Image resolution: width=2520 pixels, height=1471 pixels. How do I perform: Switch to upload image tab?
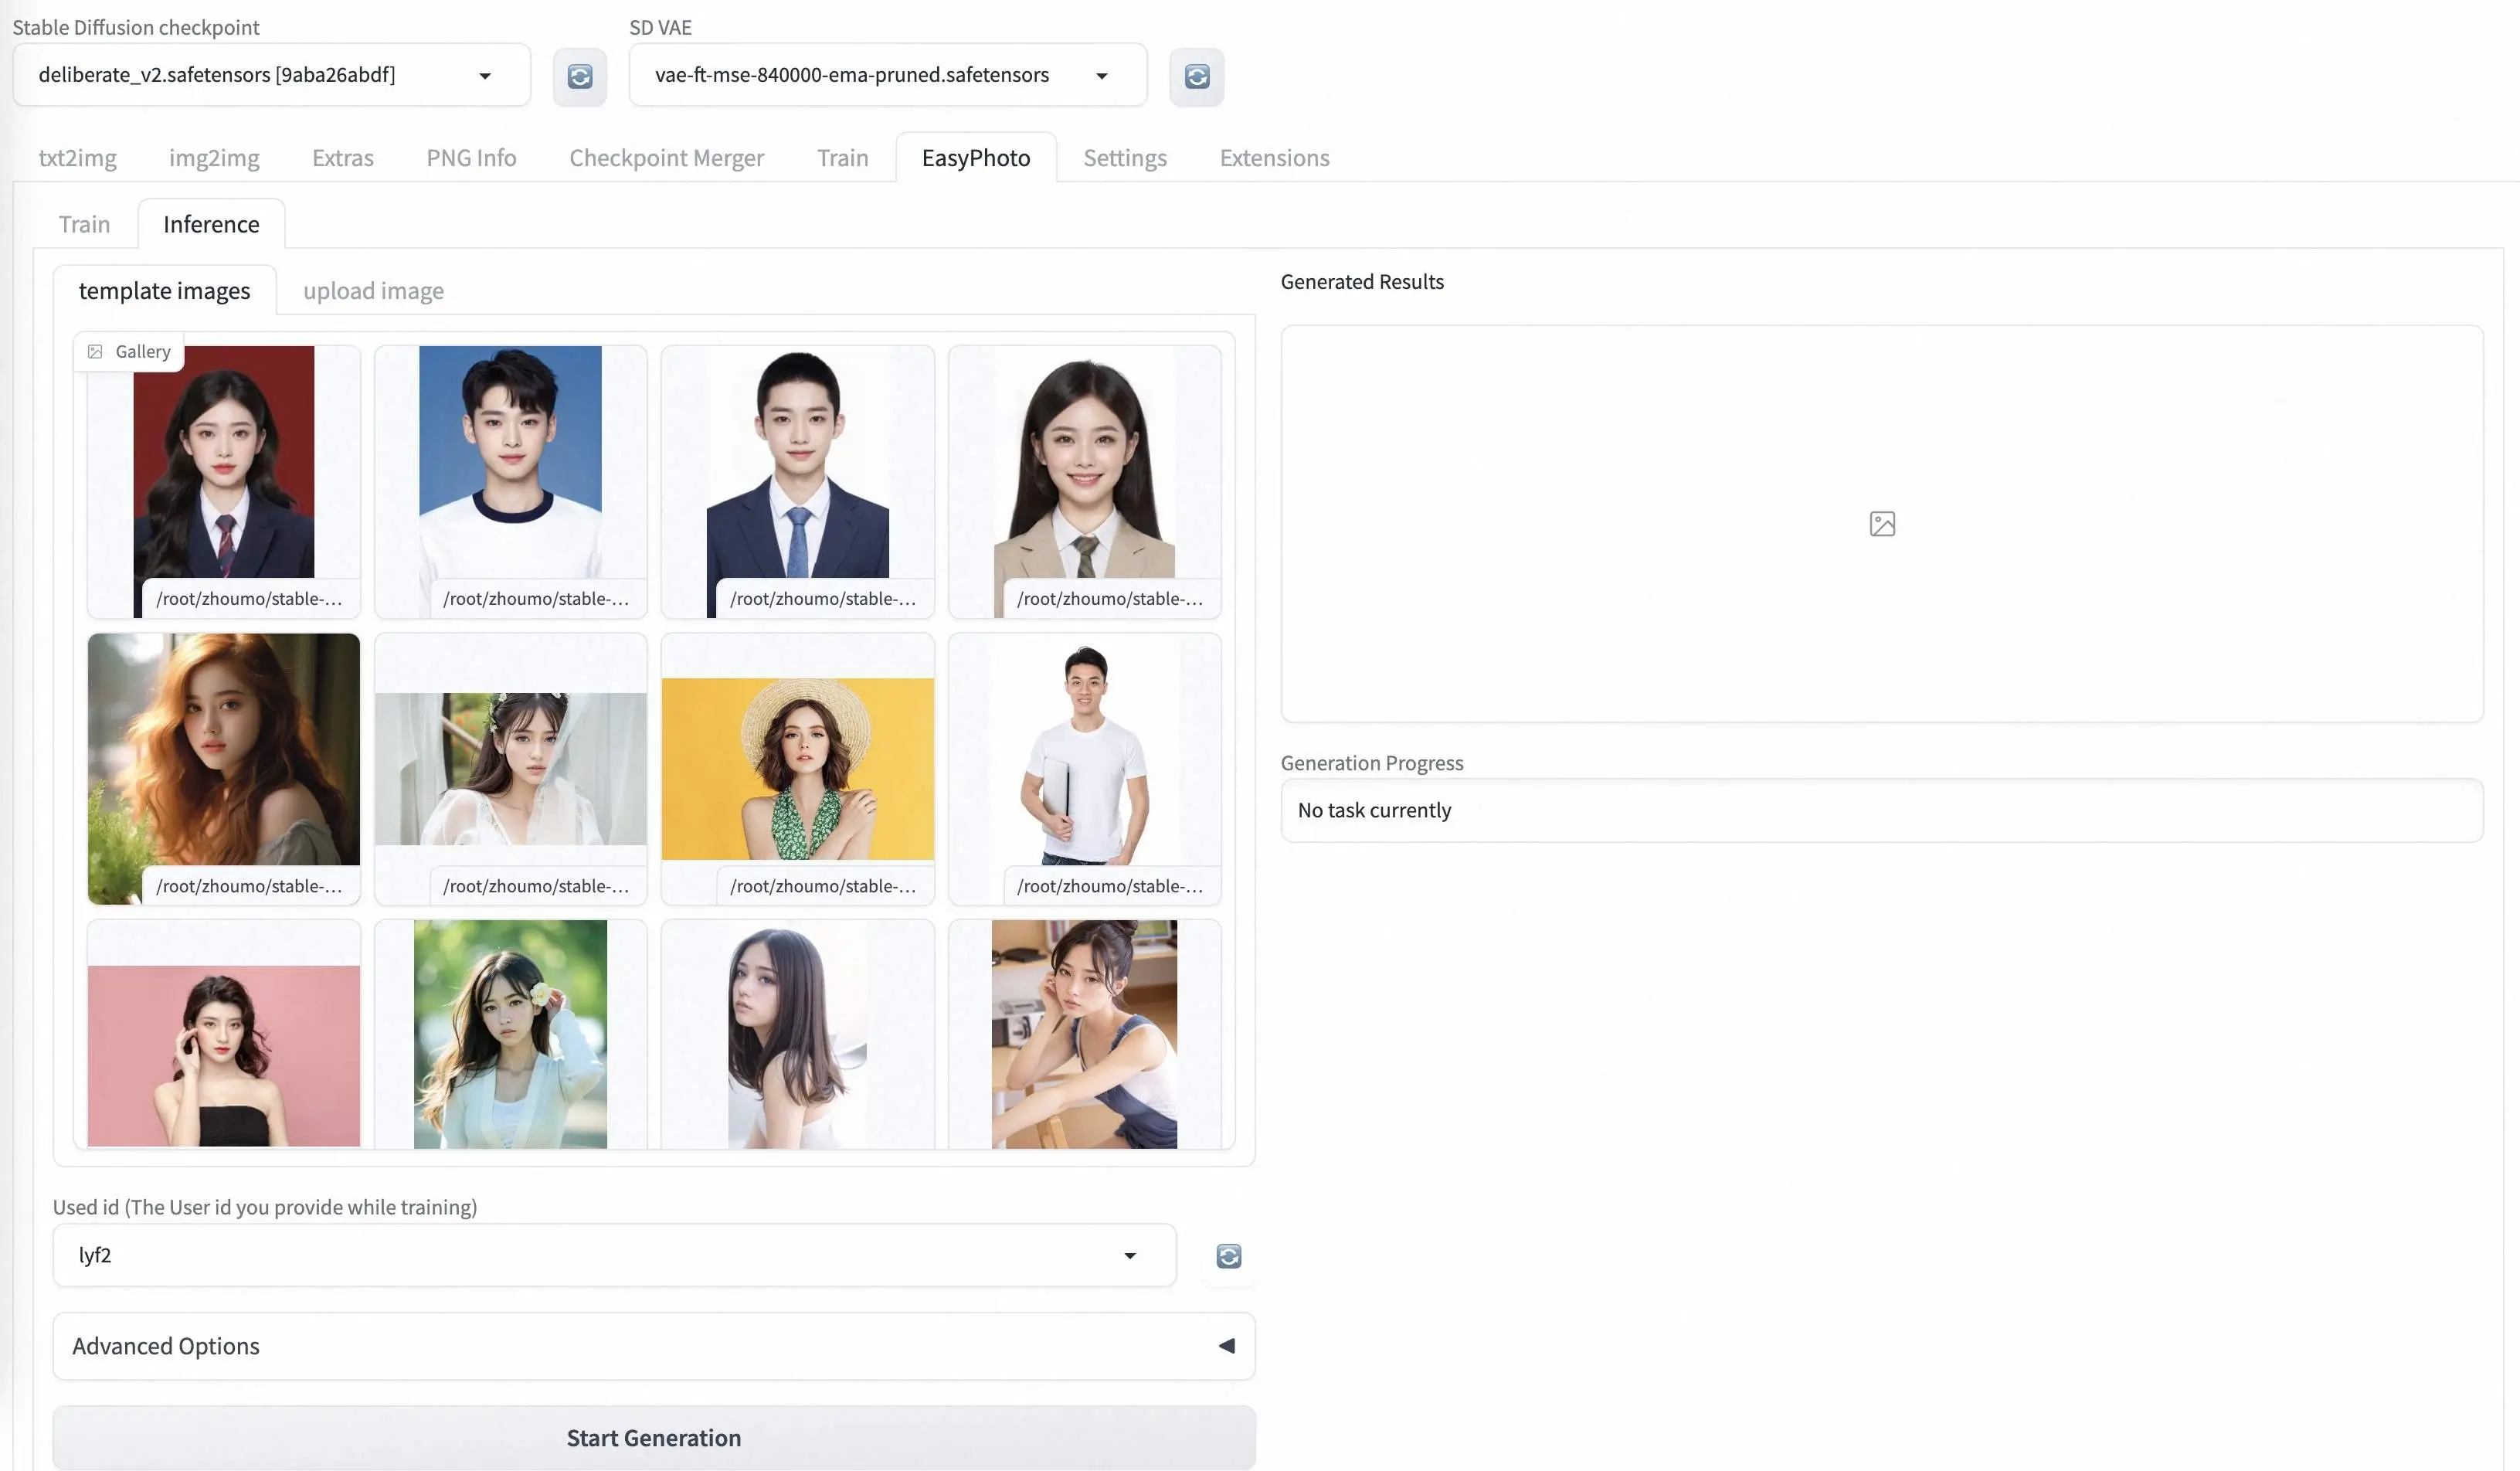click(x=372, y=289)
